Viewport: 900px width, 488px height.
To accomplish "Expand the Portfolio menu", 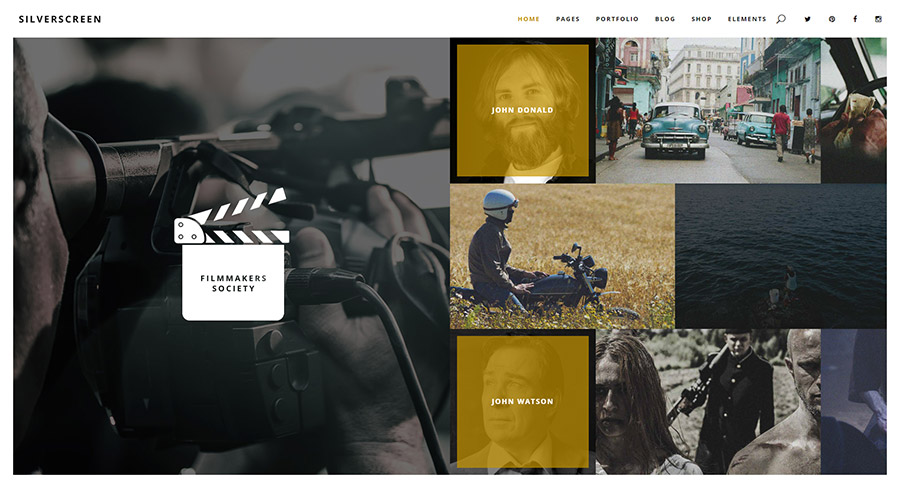I will coord(617,19).
